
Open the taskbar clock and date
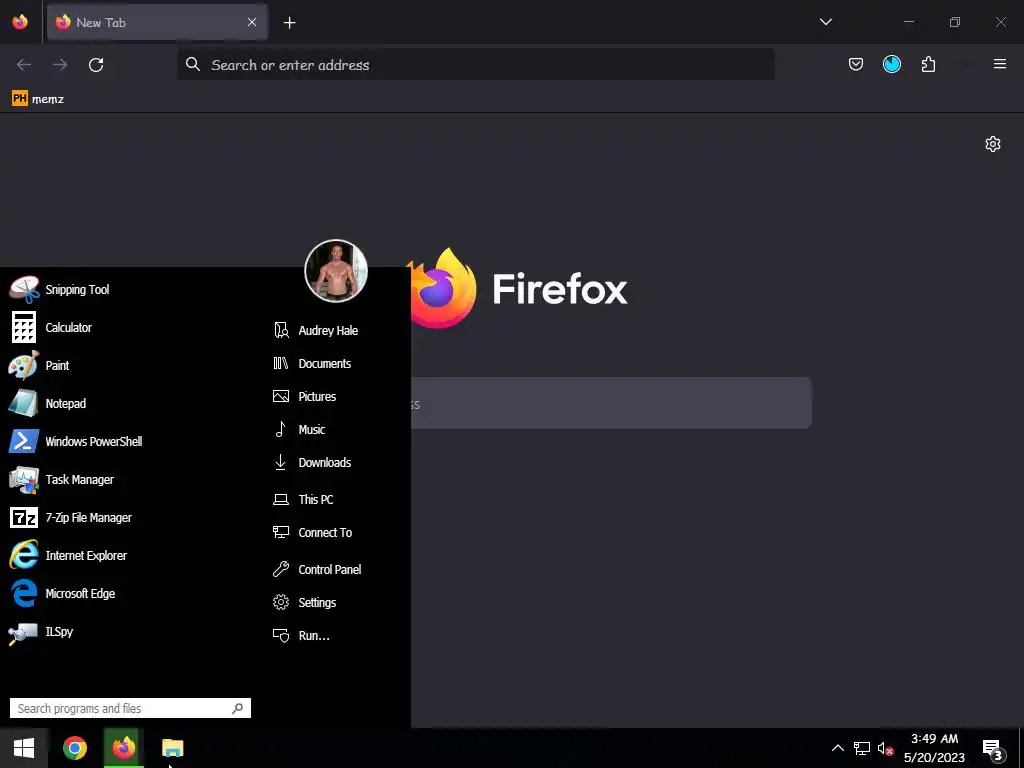click(x=935, y=748)
